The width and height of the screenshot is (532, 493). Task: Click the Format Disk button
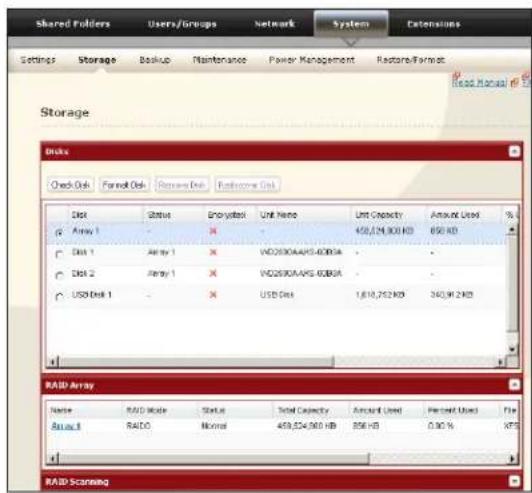(124, 185)
